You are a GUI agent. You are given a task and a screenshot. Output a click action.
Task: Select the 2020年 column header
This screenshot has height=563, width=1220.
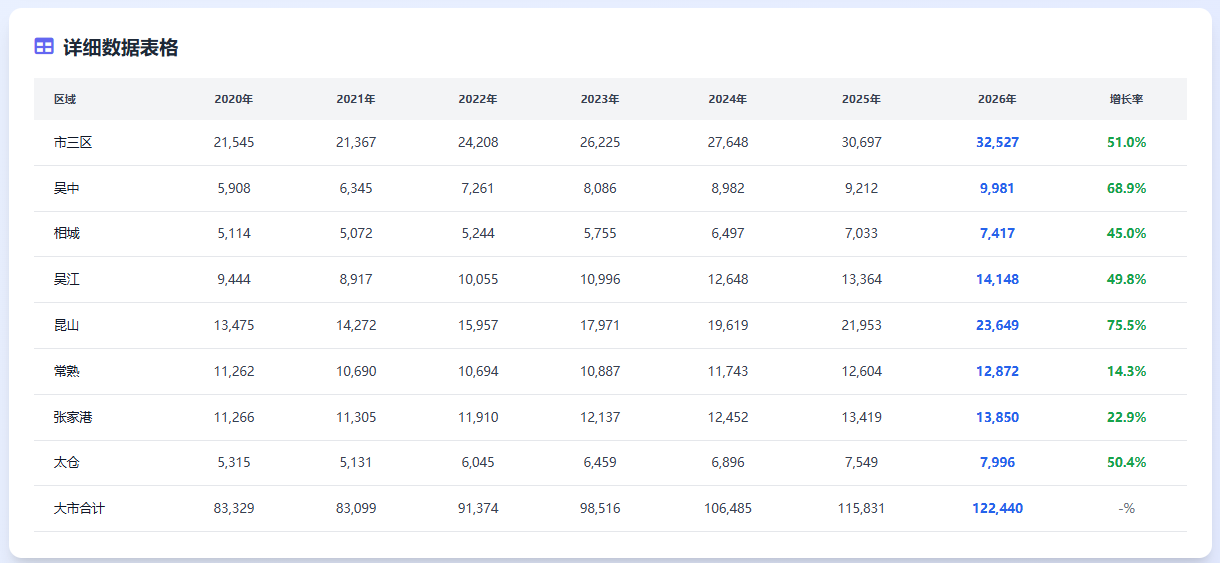click(x=234, y=99)
